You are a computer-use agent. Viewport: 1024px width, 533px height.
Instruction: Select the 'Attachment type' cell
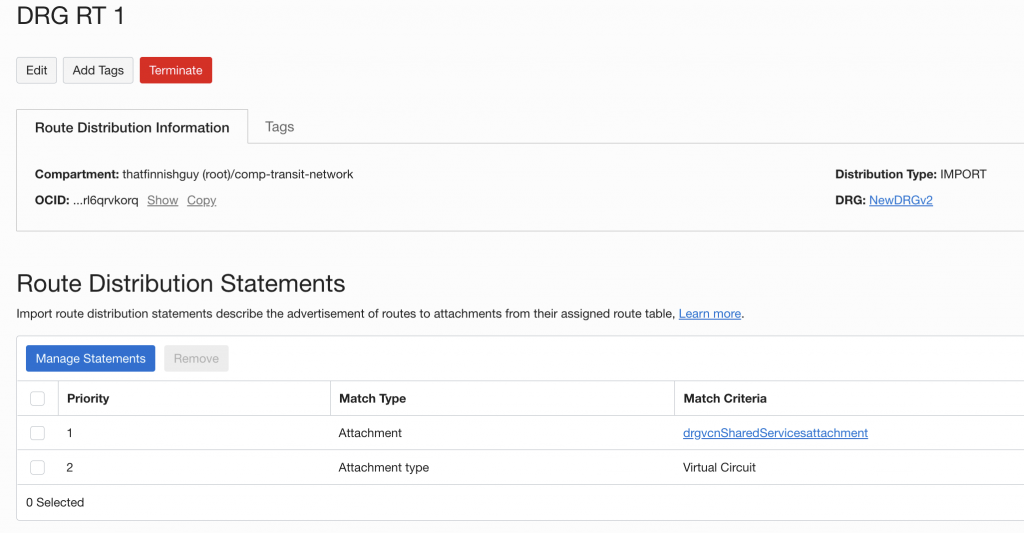383,468
